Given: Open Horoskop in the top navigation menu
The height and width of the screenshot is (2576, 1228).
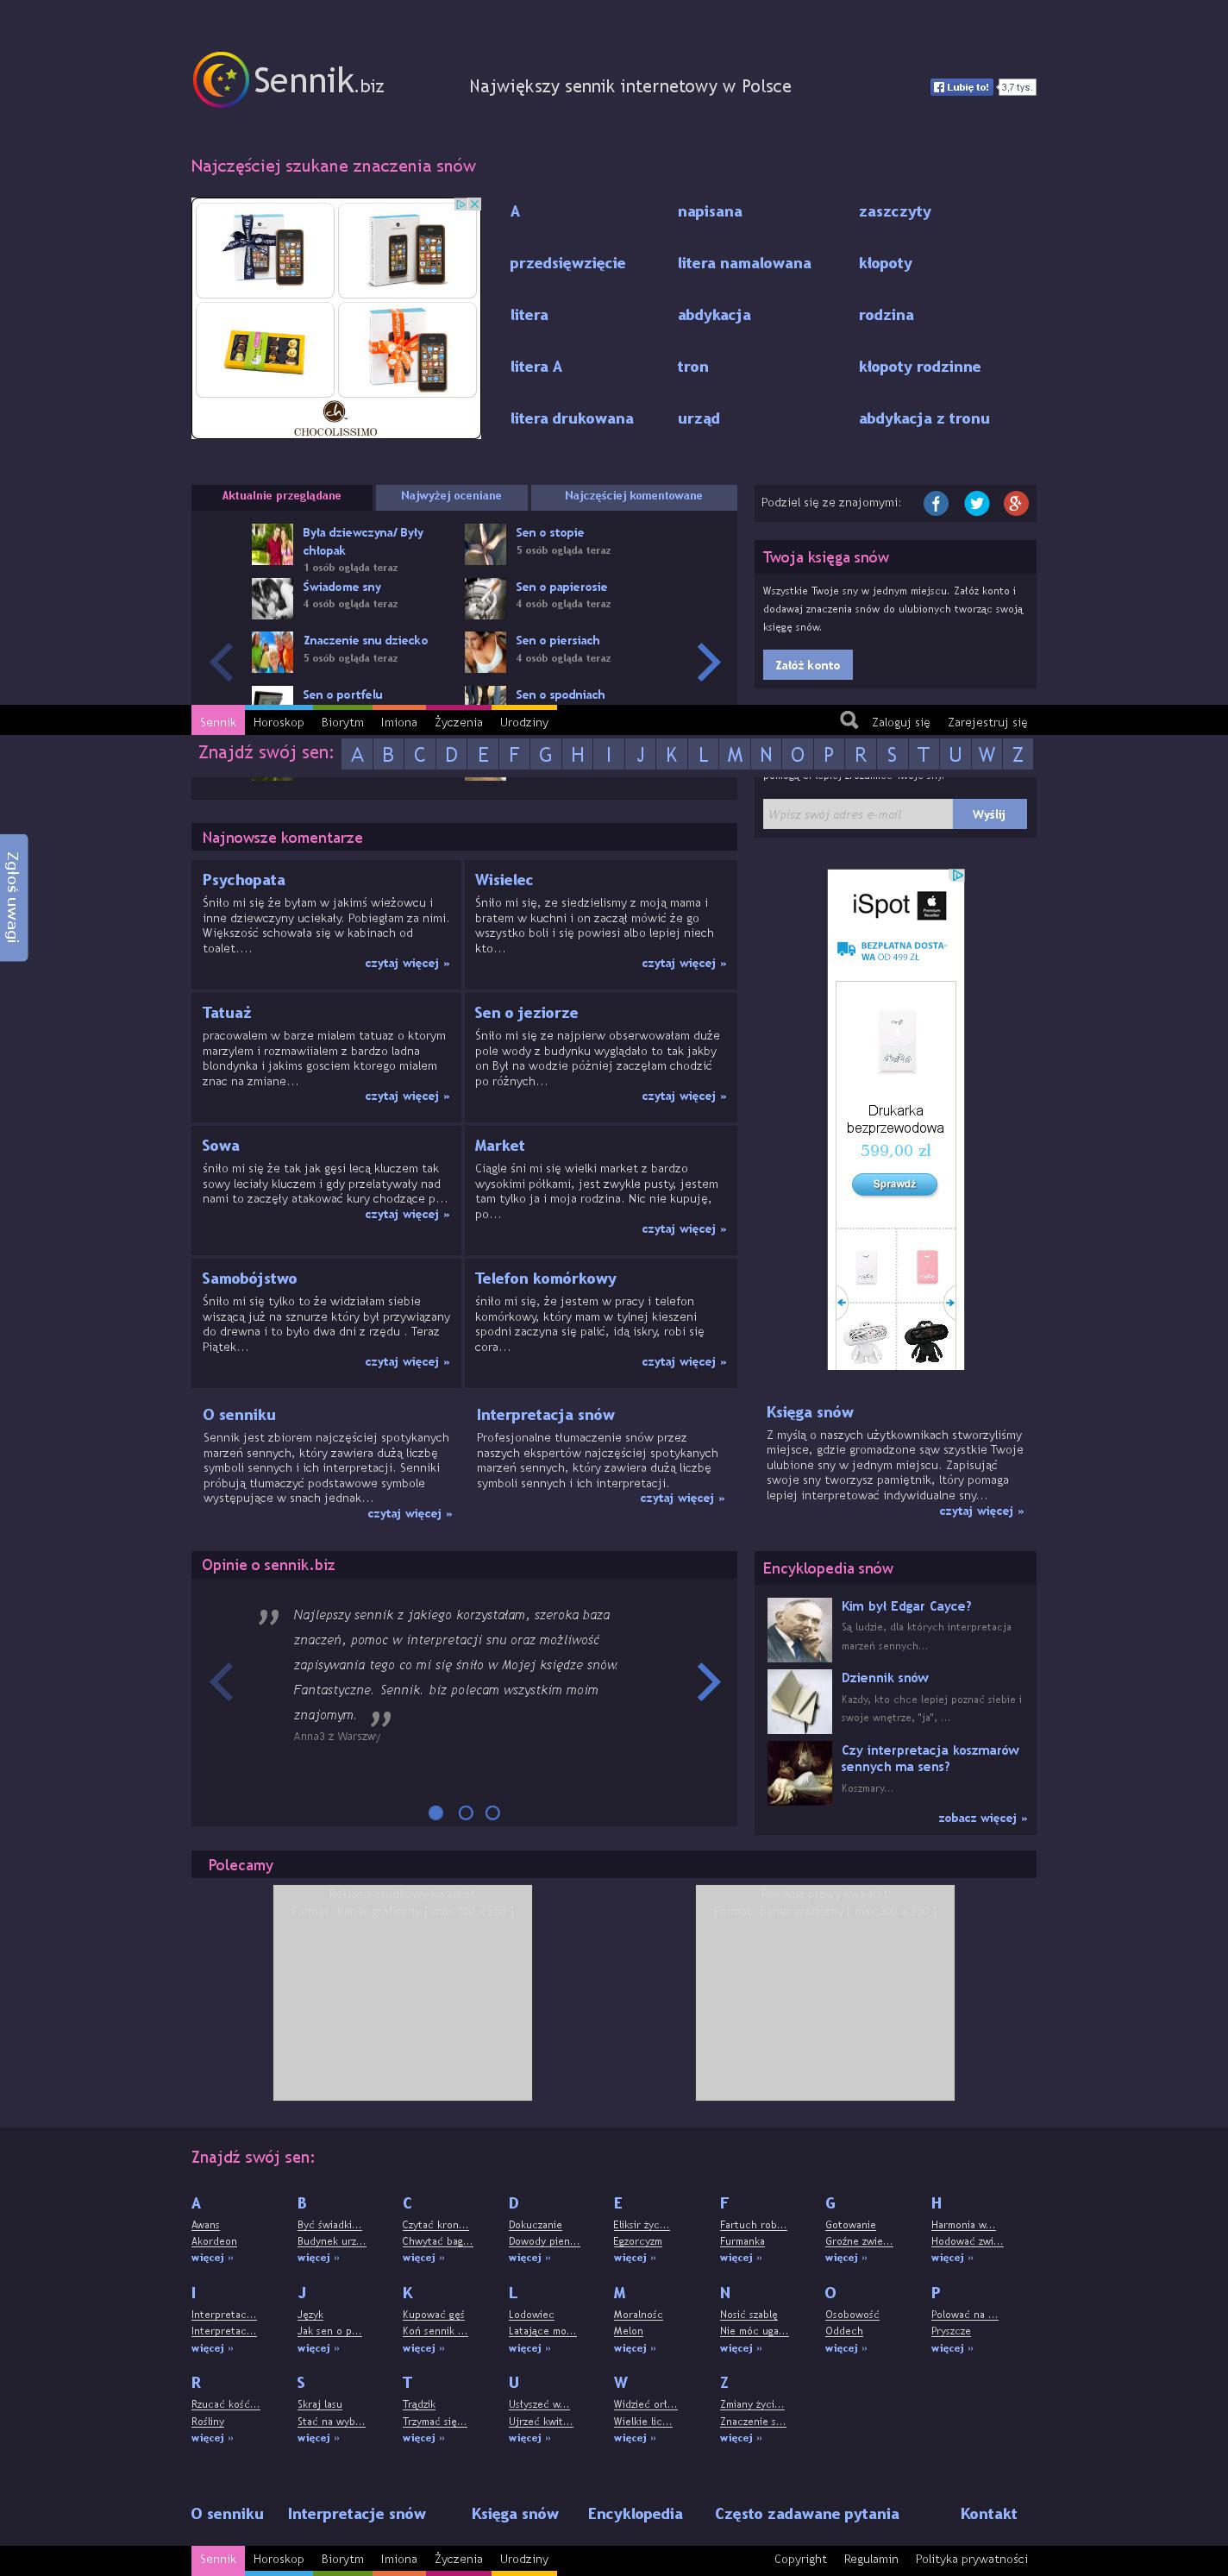Looking at the screenshot, I should [278, 722].
